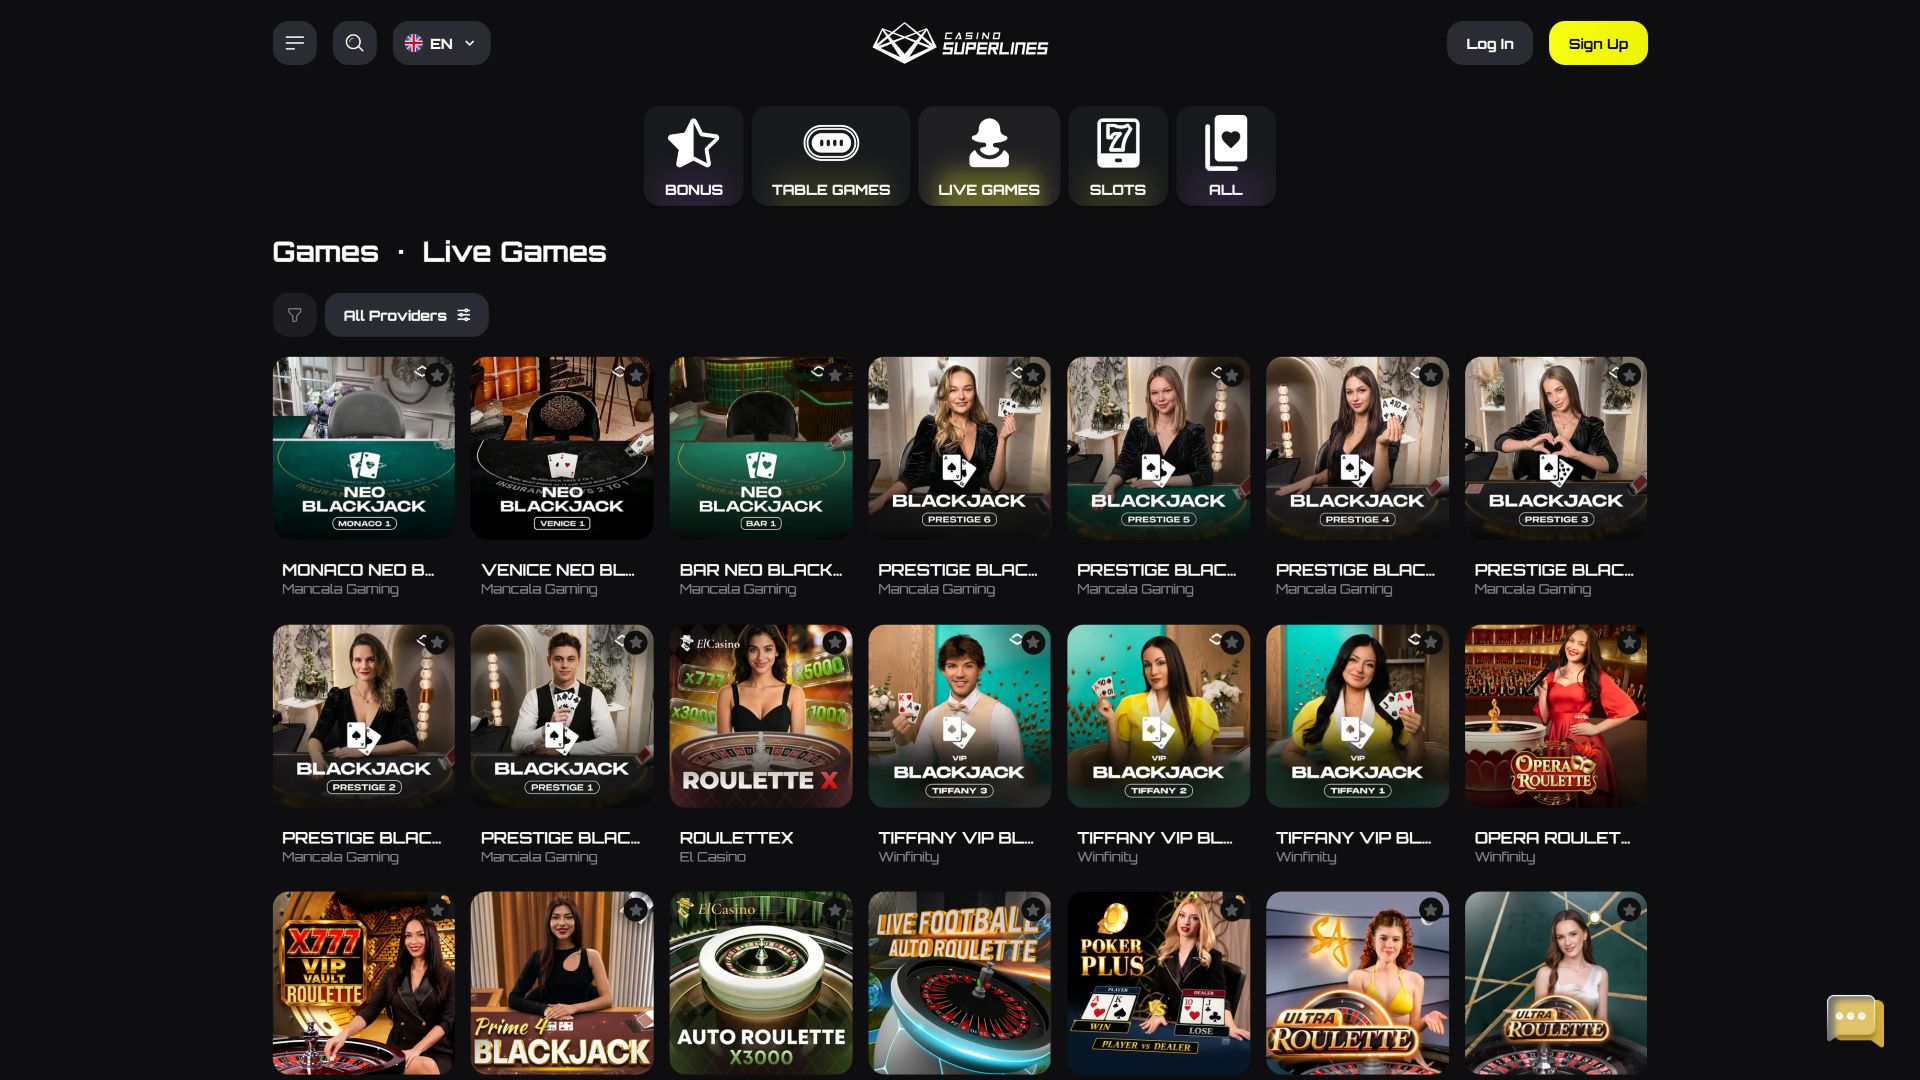Select the All games category tab
The image size is (1920, 1080).
[1226, 156]
